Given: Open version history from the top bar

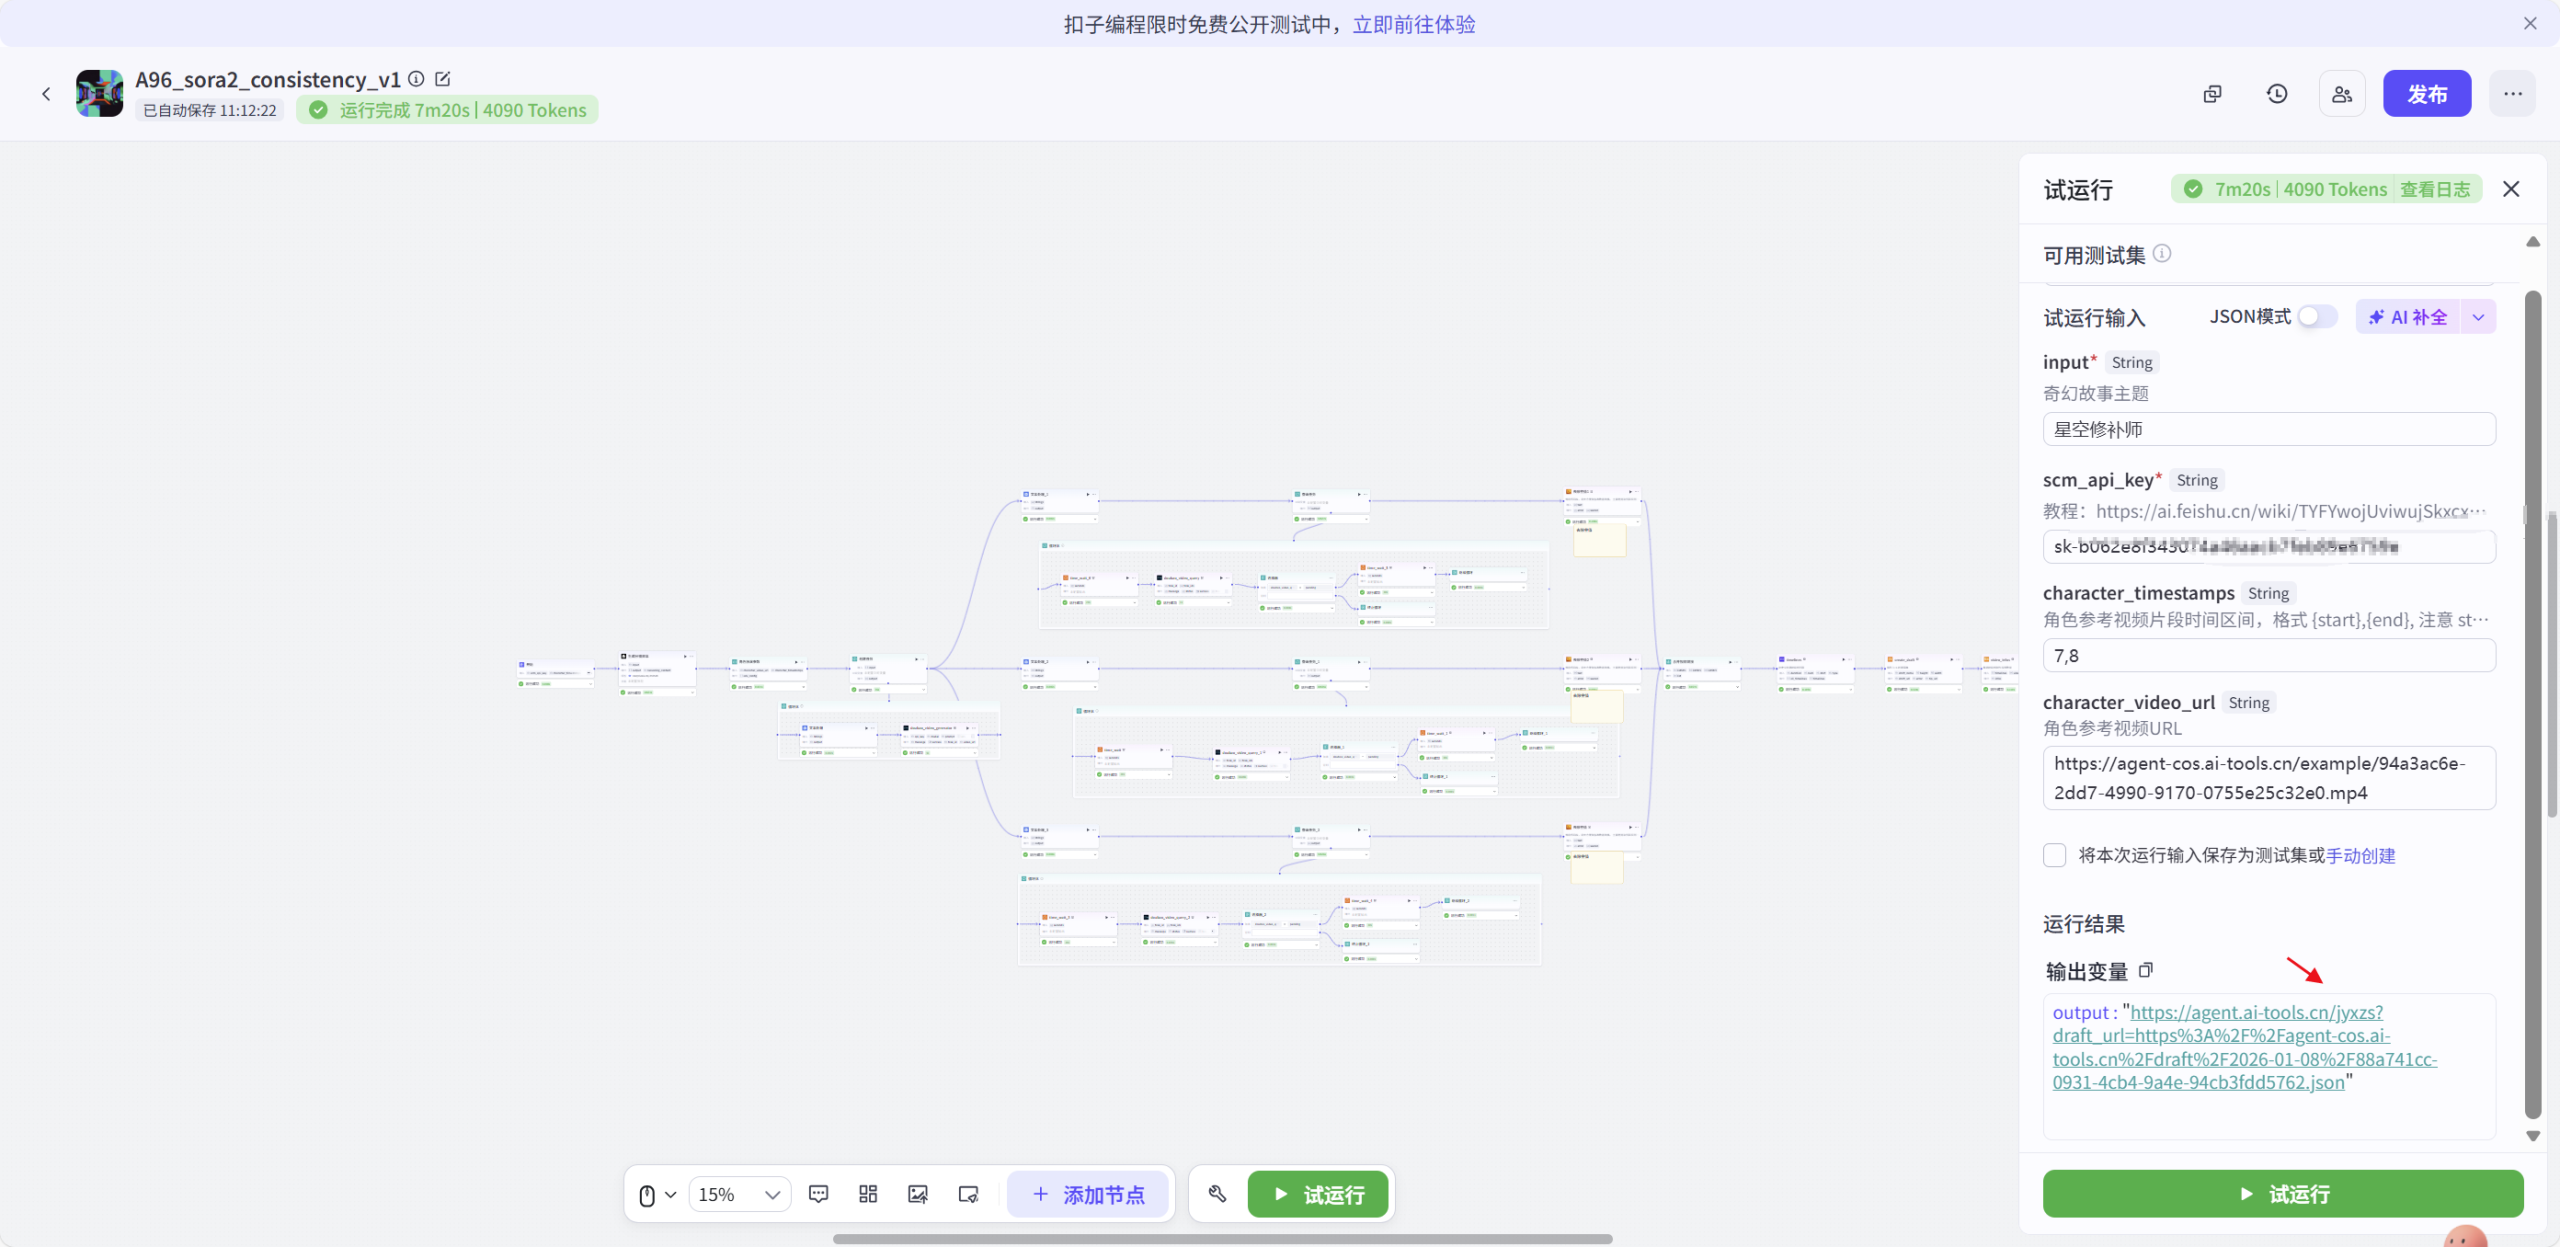Looking at the screenshot, I should 2276,93.
